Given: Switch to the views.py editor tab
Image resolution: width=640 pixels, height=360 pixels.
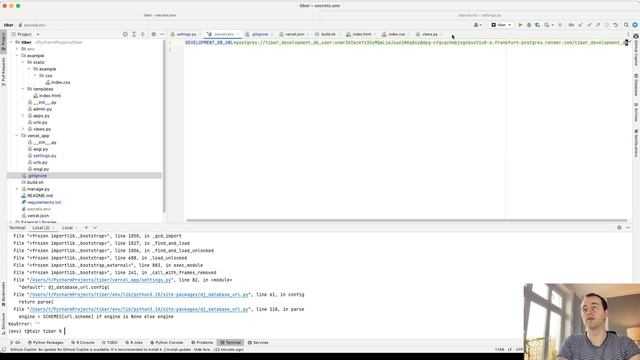Looking at the screenshot, I should (x=429, y=34).
